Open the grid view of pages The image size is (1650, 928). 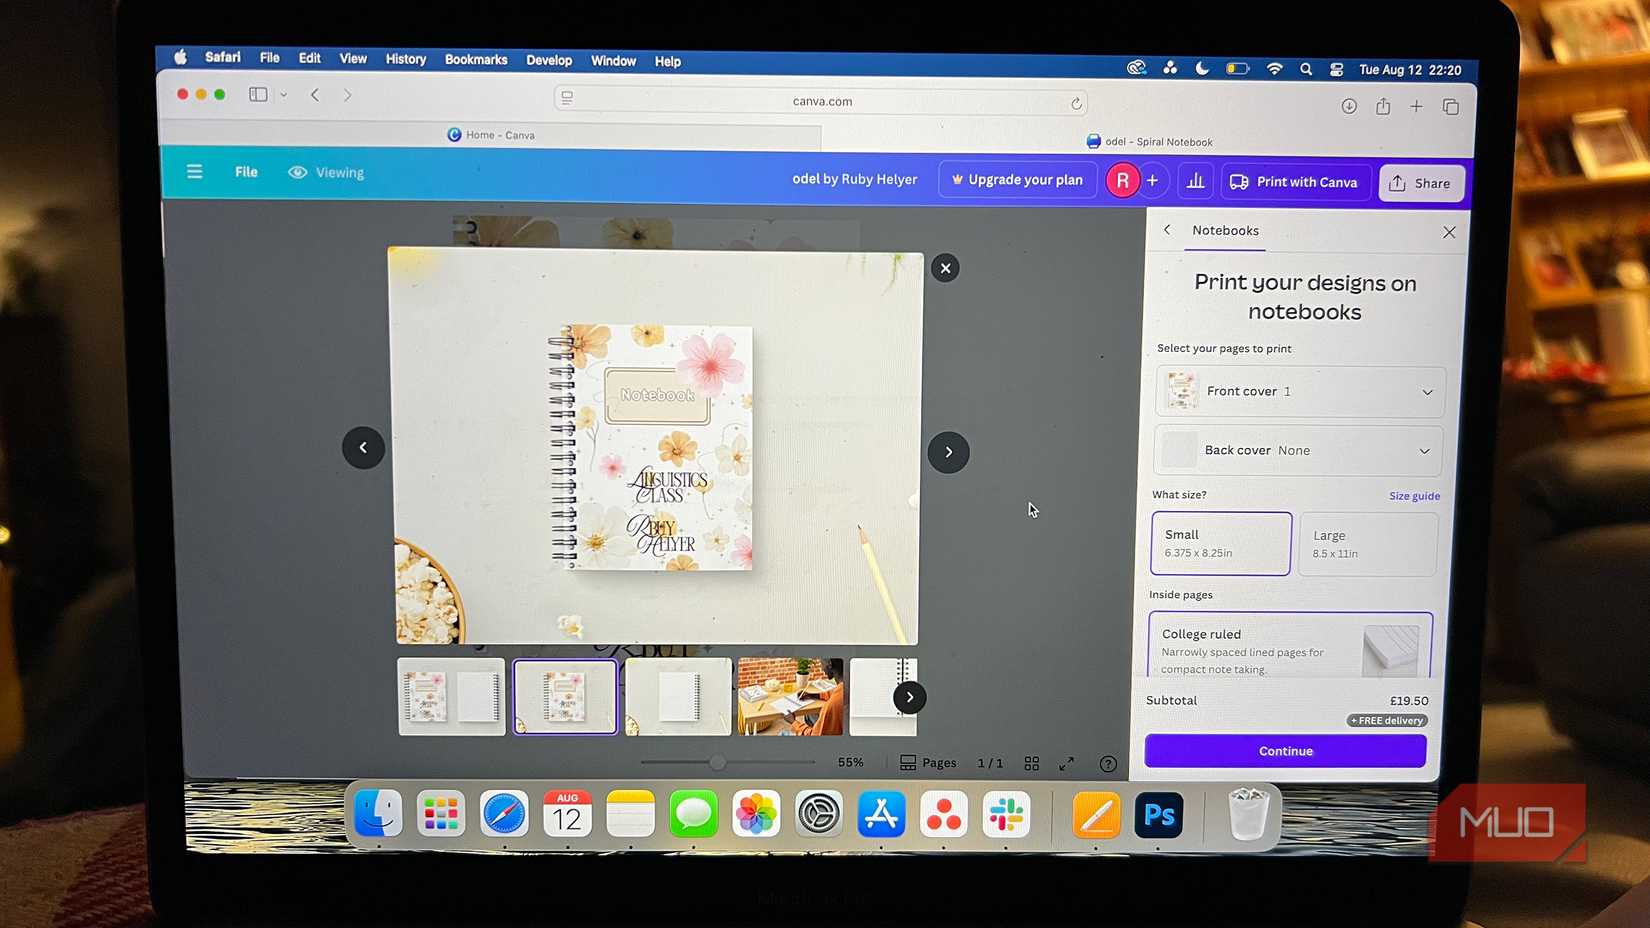[1031, 762]
